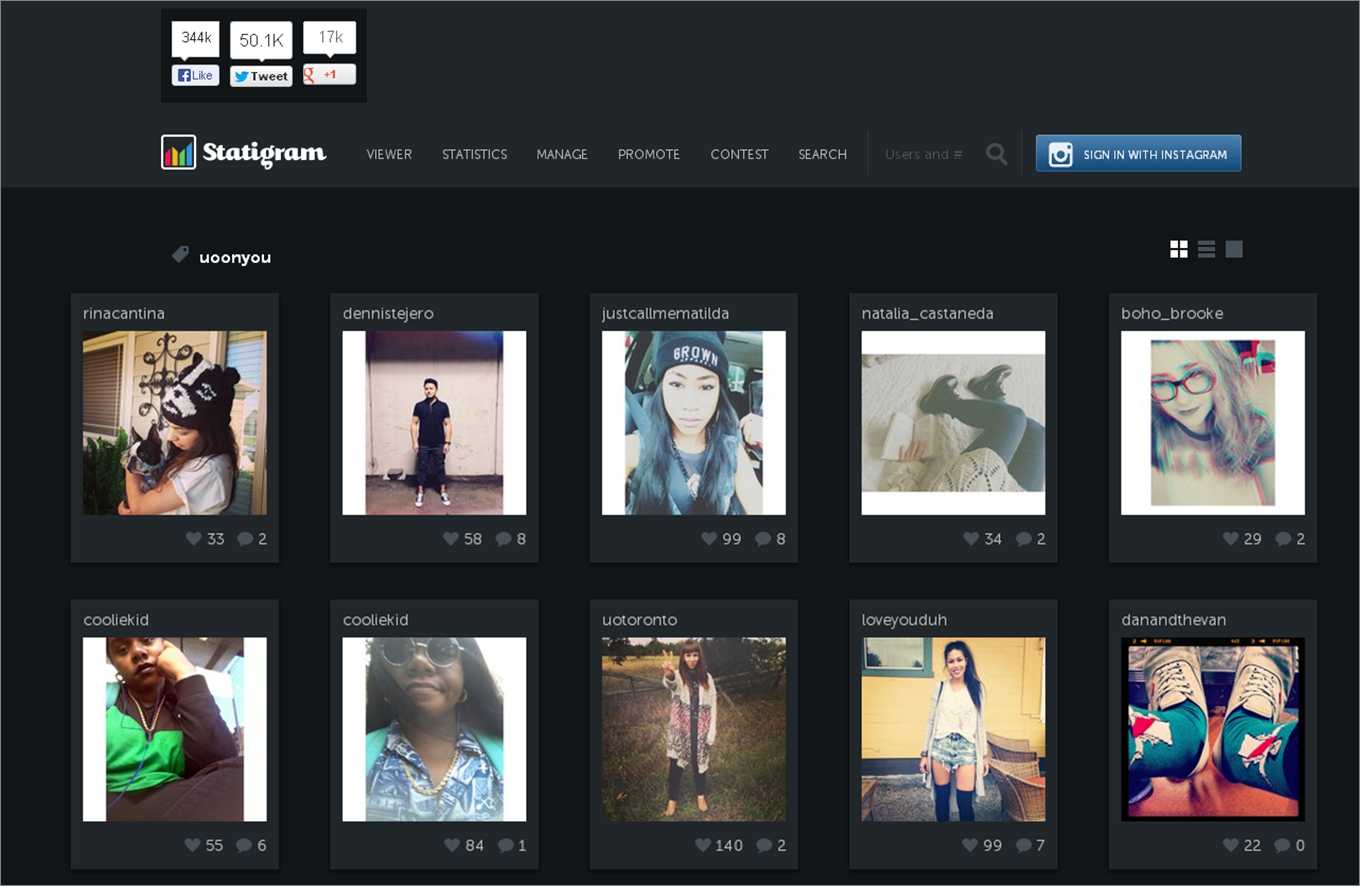
Task: Open the SEARCH menu item
Action: coord(822,154)
